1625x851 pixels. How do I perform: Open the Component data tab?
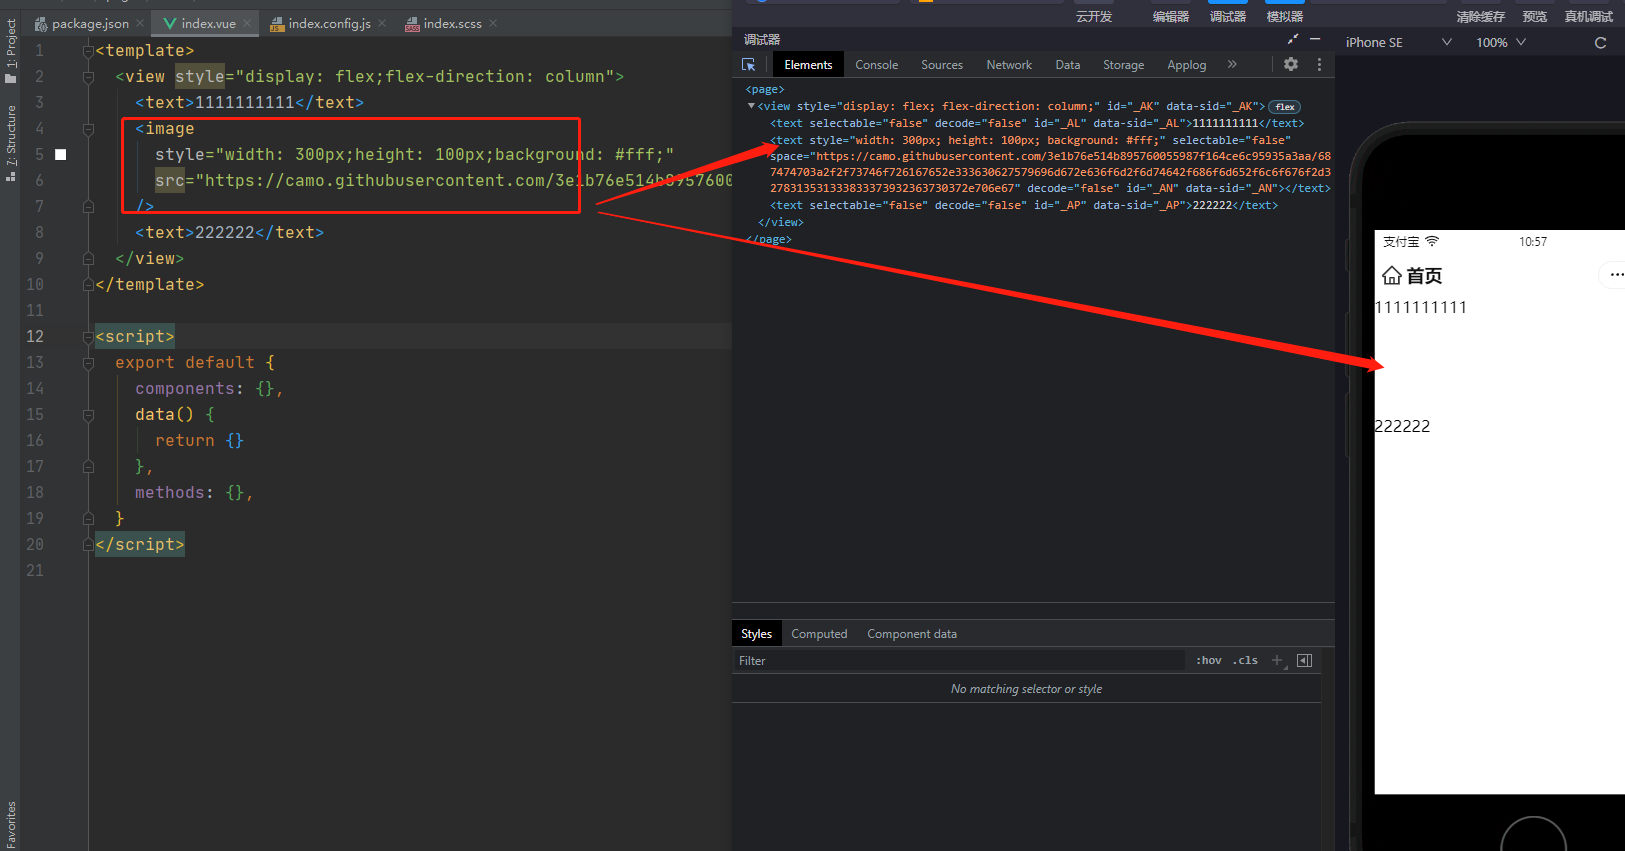(912, 634)
